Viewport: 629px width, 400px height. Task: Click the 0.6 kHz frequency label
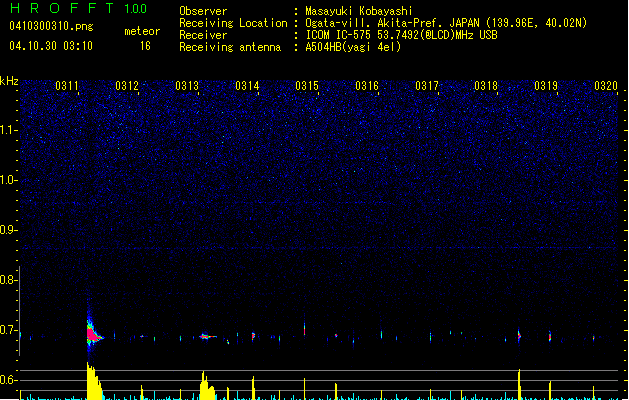point(8,380)
